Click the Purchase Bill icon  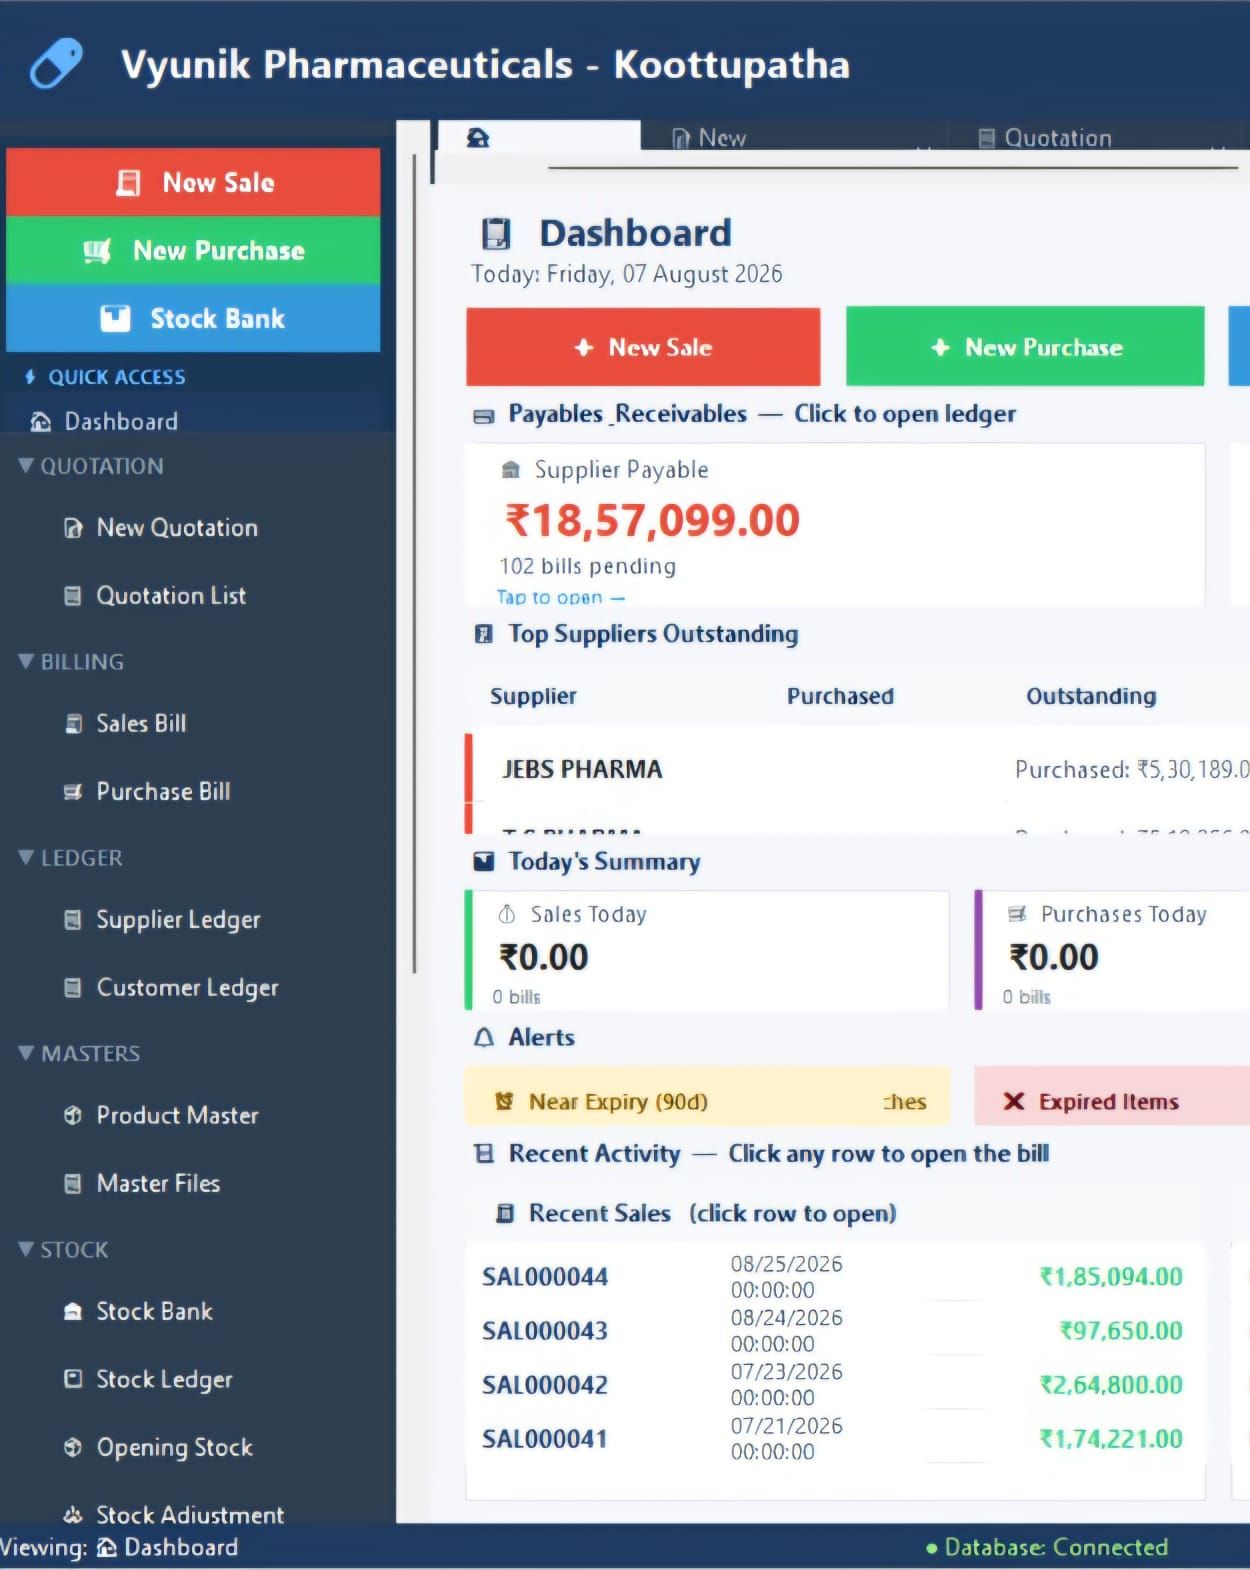coord(73,792)
